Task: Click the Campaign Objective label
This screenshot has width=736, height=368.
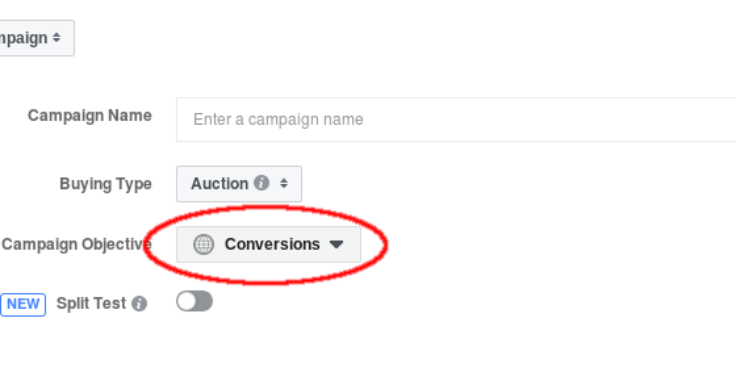Action: pyautogui.click(x=77, y=245)
